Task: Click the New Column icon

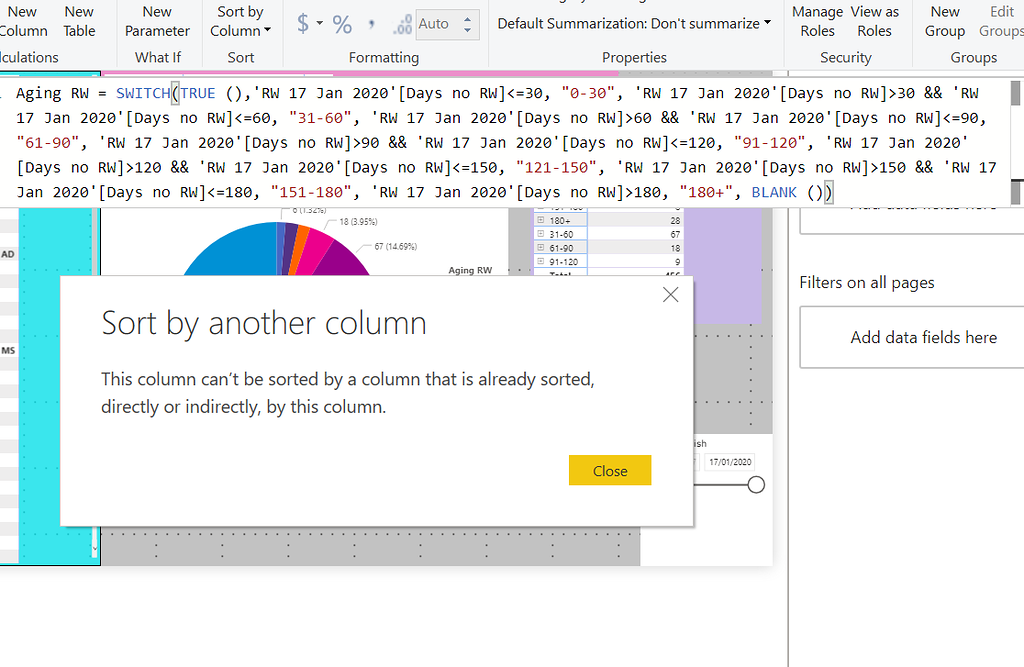Action: click(x=23, y=20)
